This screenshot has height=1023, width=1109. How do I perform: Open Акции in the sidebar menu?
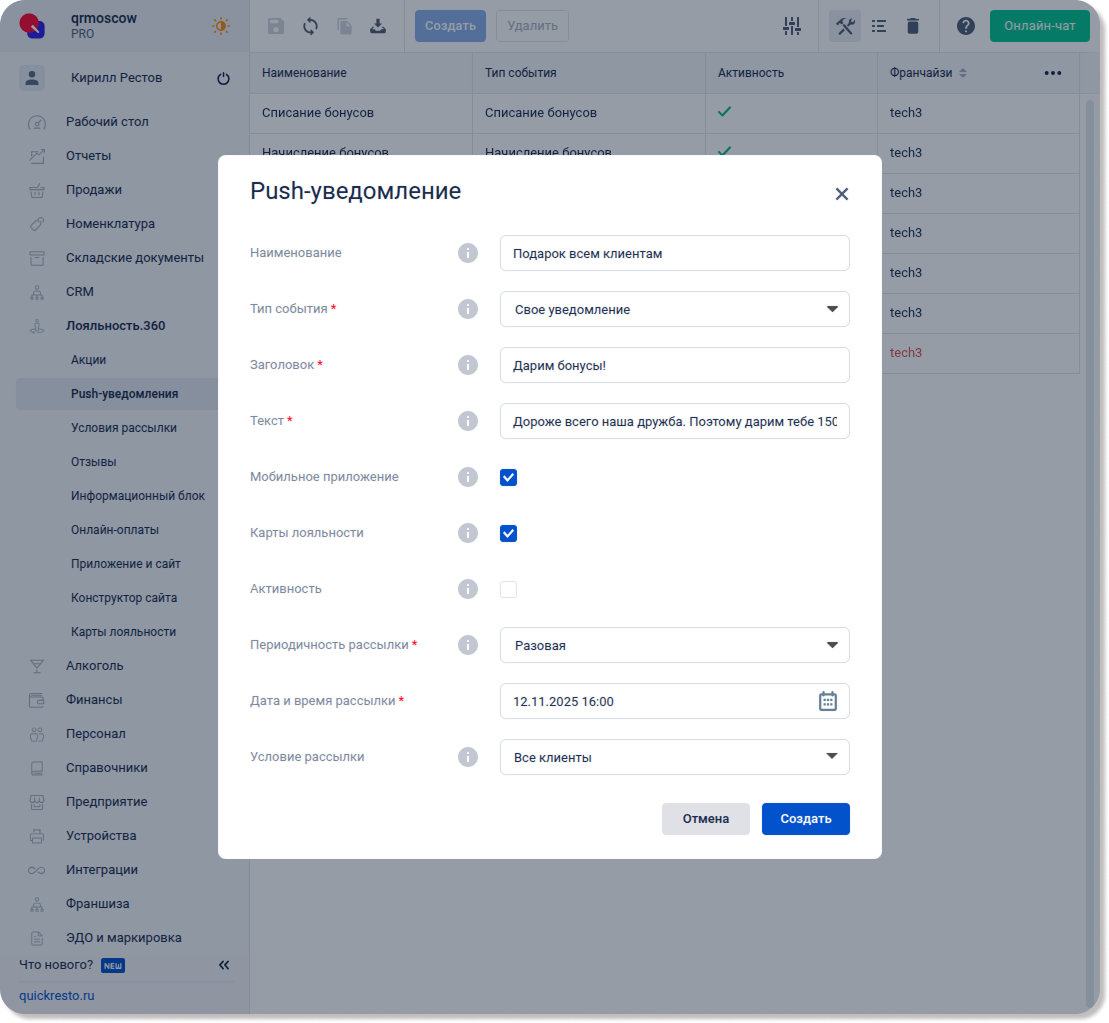click(88, 360)
